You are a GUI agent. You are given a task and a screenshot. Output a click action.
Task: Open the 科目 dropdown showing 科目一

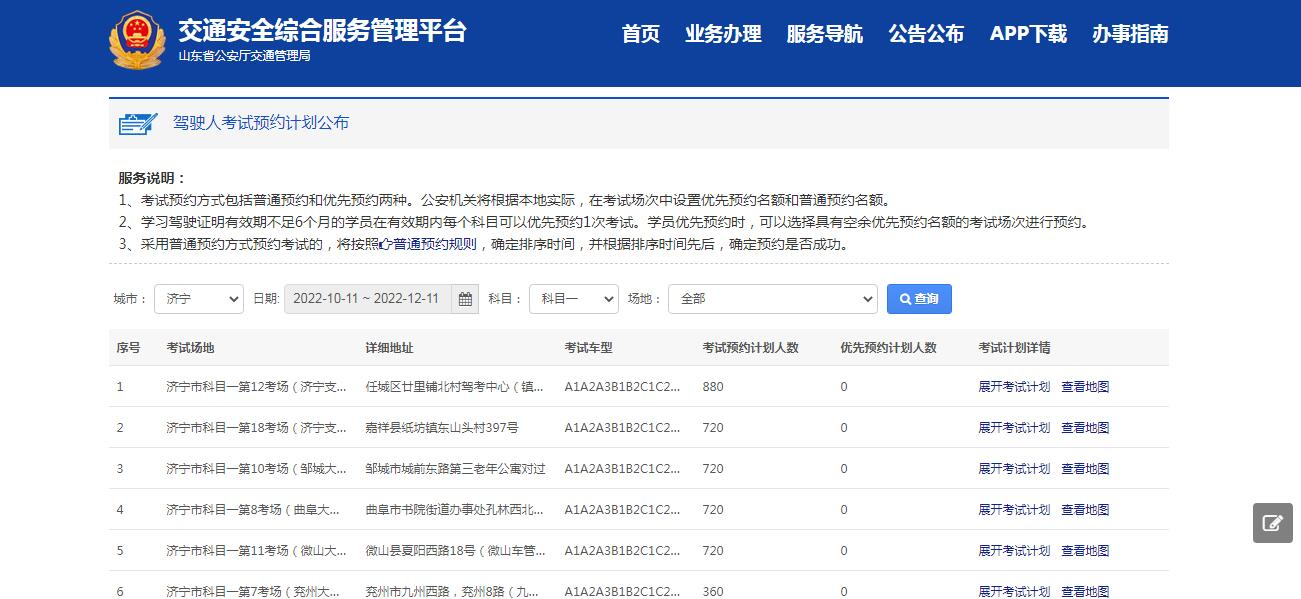tap(573, 298)
